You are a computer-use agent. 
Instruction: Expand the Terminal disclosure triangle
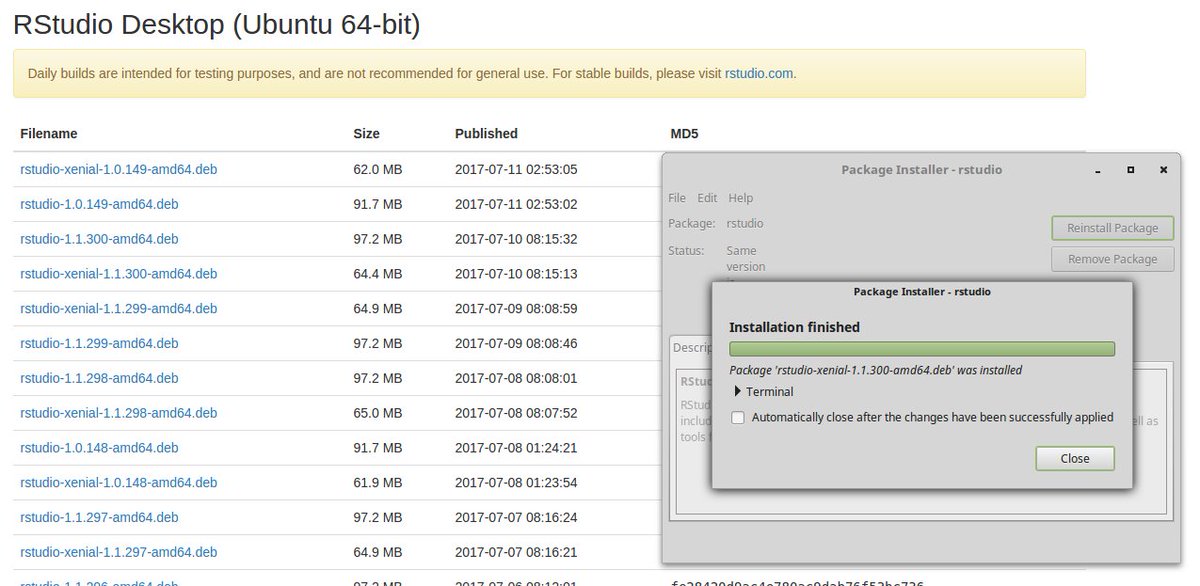click(739, 392)
